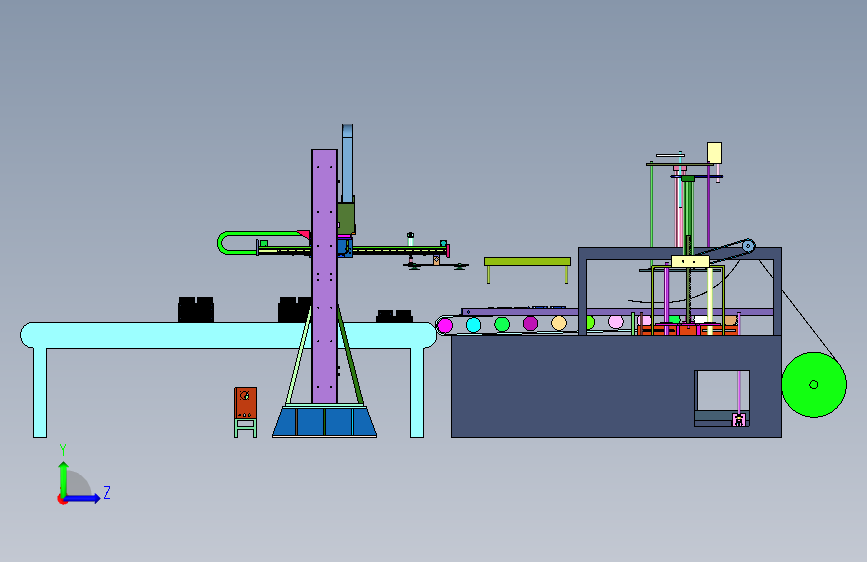Select the leftmost black boxes on the conveyor
Screen dimensions: 867x562
(x=196, y=310)
